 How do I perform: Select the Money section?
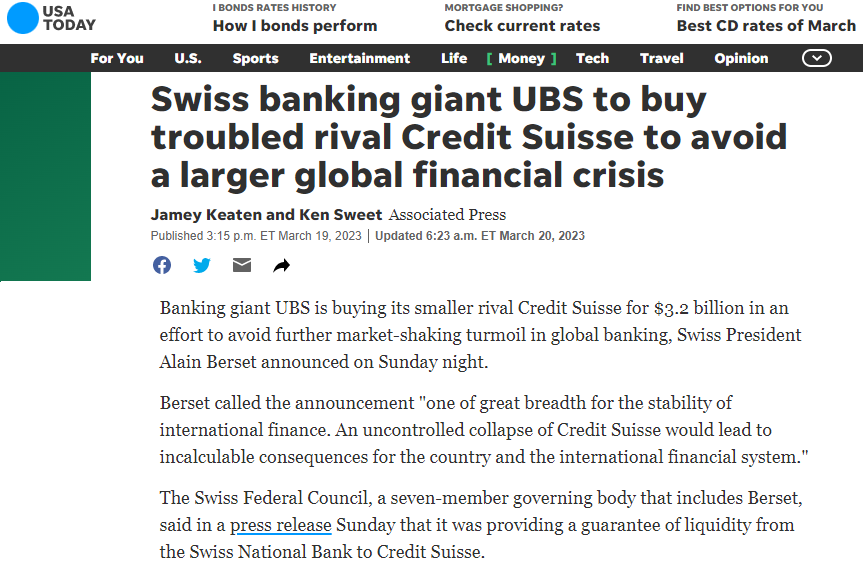(x=521, y=58)
